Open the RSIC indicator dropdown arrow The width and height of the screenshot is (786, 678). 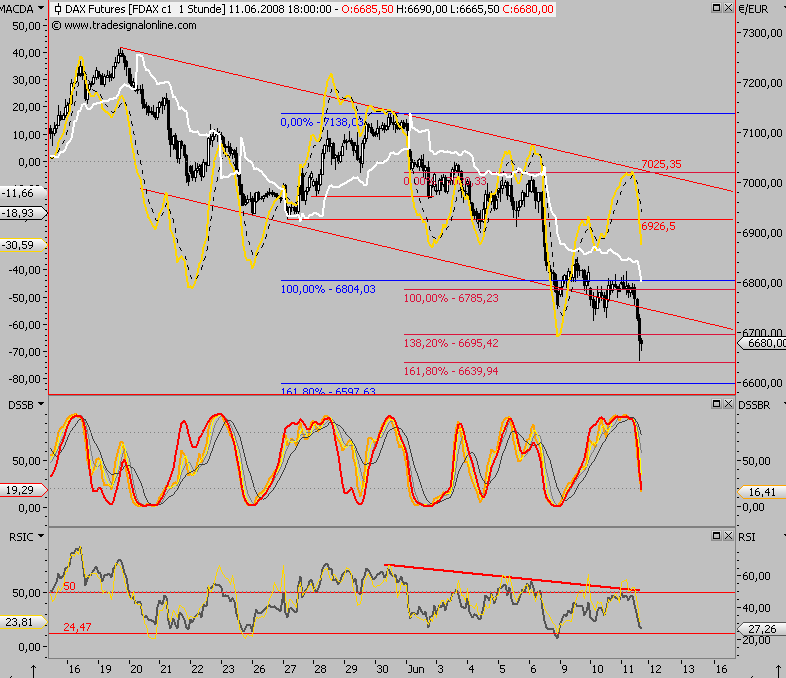[x=41, y=536]
